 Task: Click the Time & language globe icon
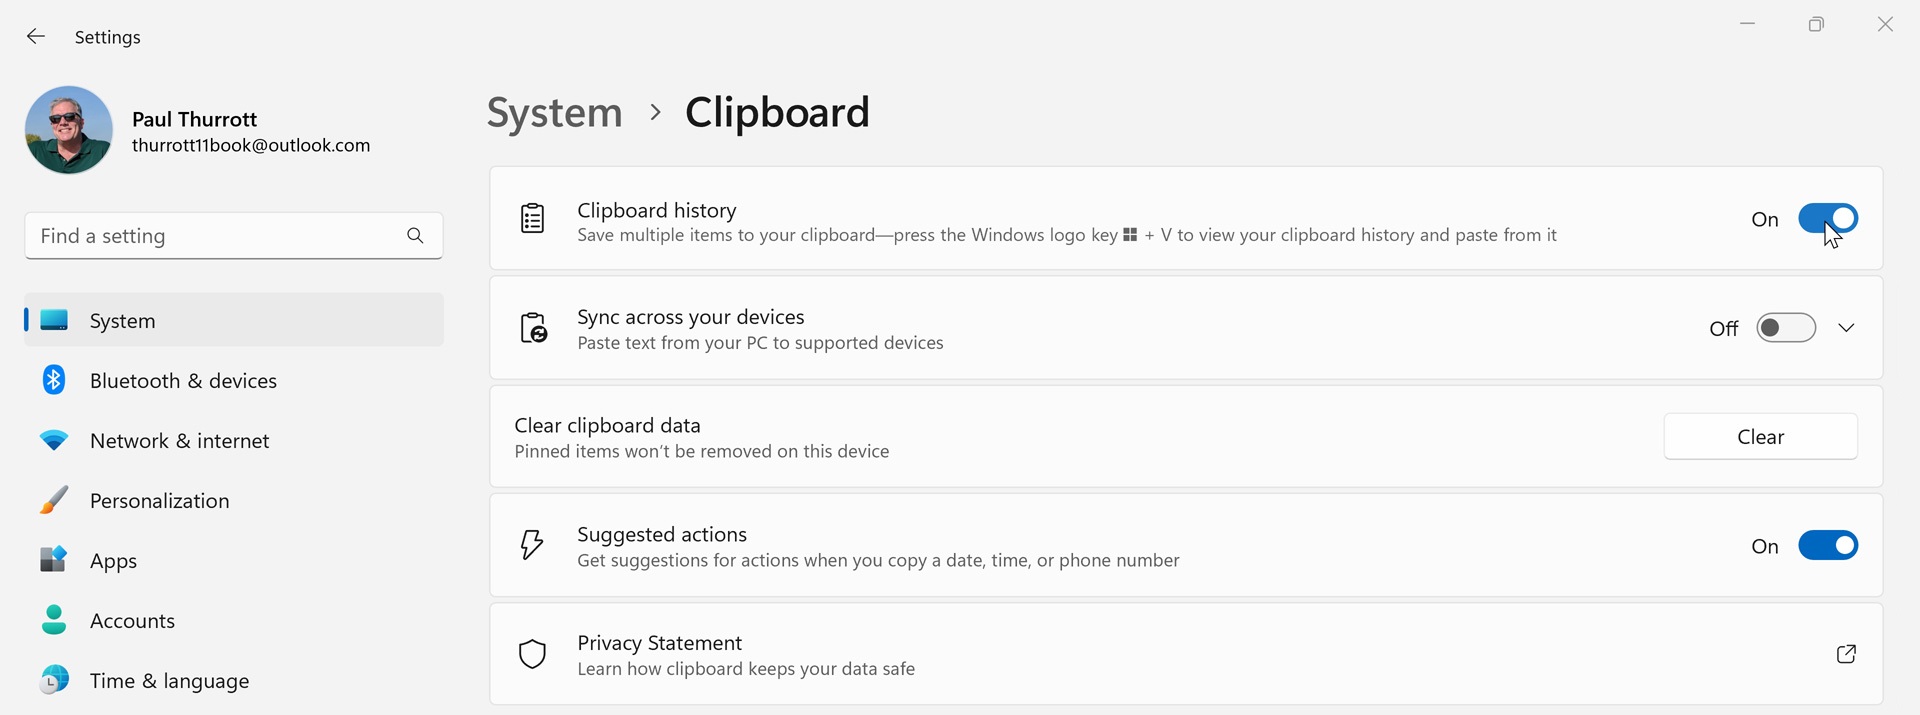54,680
